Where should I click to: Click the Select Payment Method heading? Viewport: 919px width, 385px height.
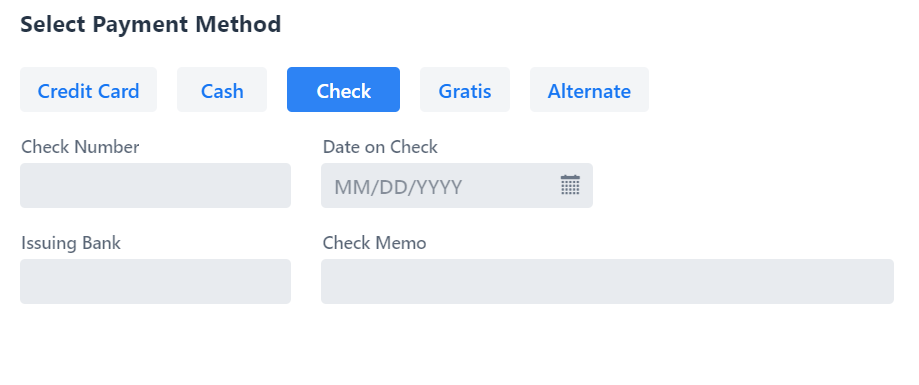[x=151, y=25]
